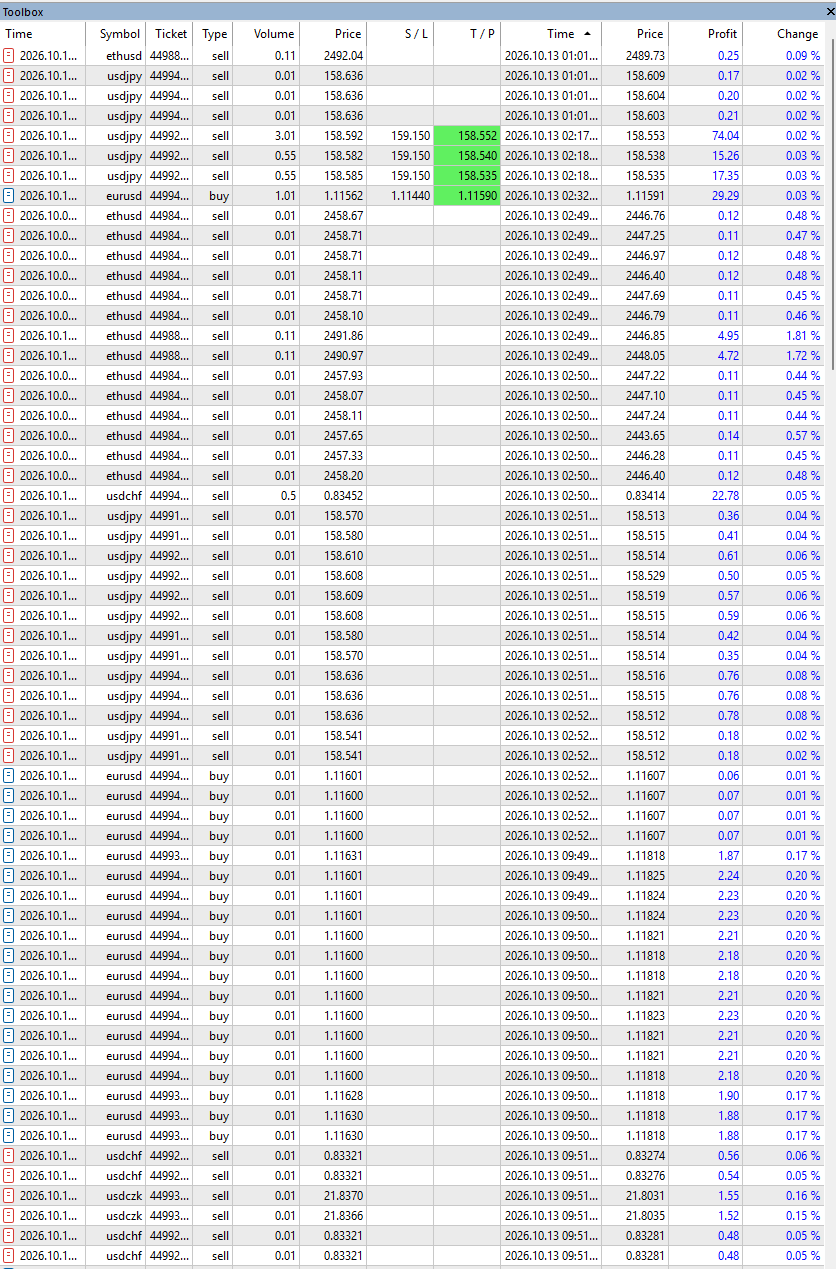Select the change value 0.57 %

803,436
